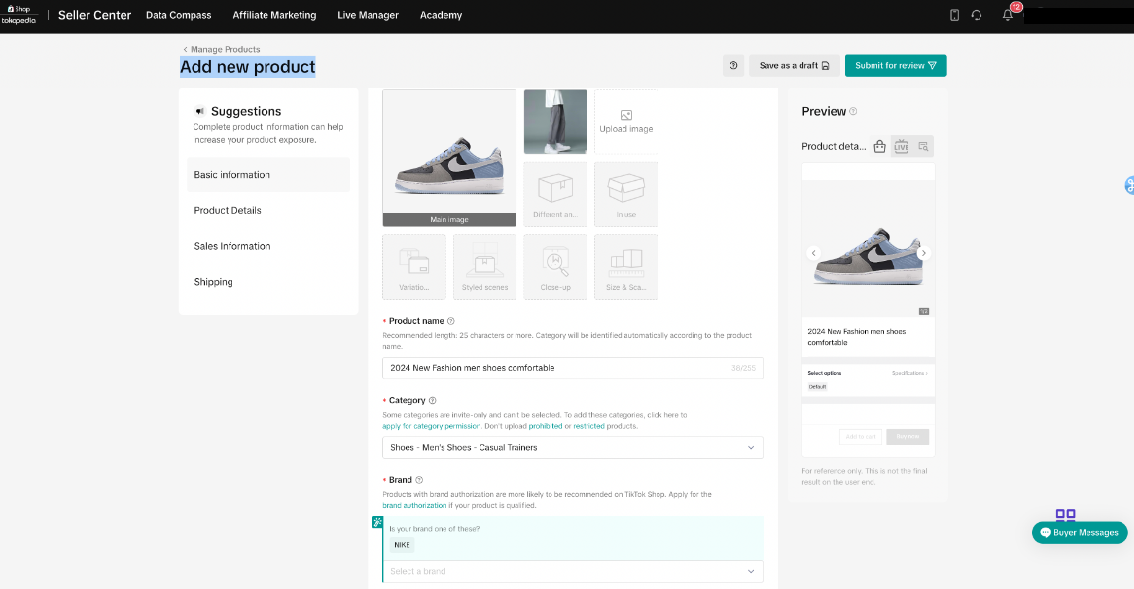The height and width of the screenshot is (589, 1134).
Task: Switch preview to shopping bag view
Action: 879,147
